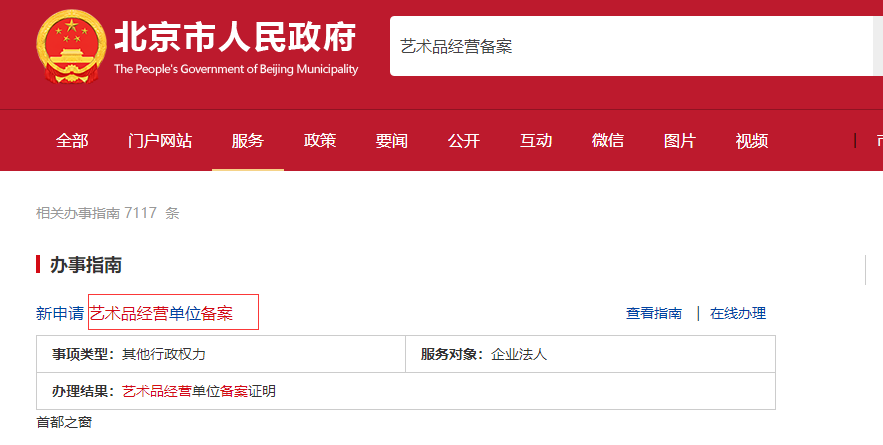Click the 首都之窗 text below the table
The image size is (883, 445).
click(64, 423)
